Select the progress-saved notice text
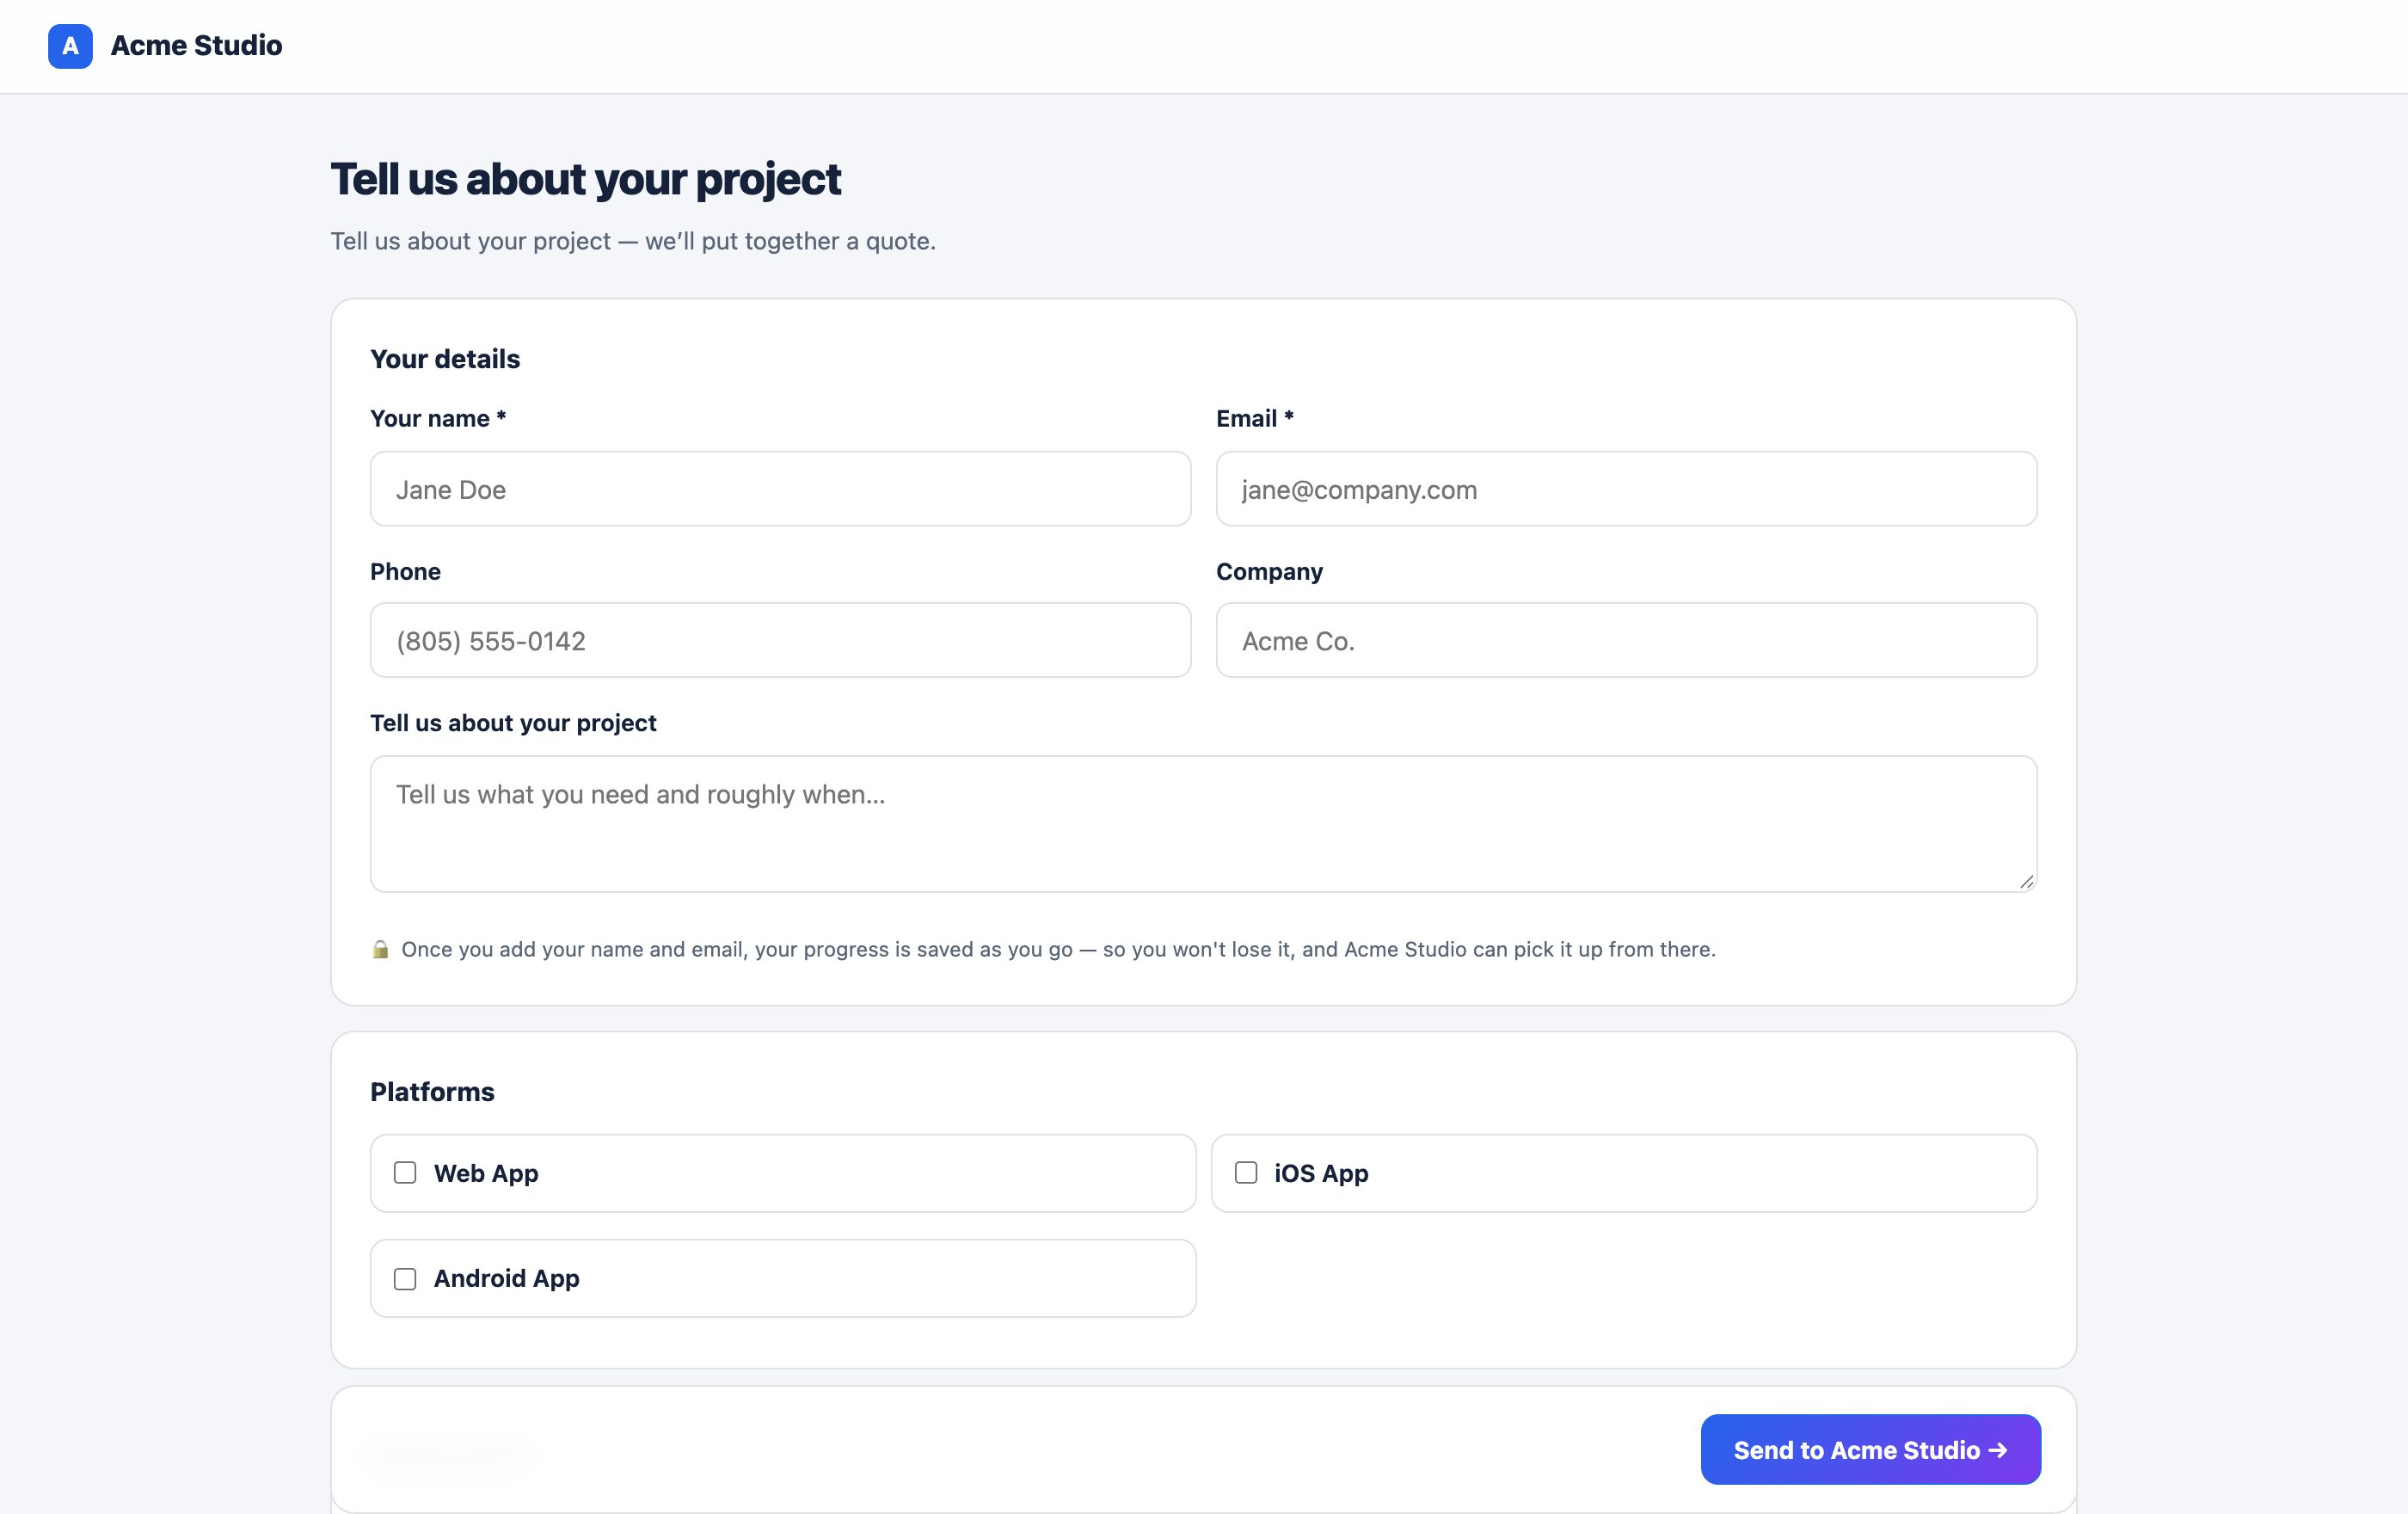The height and width of the screenshot is (1514, 2408). (x=1058, y=949)
